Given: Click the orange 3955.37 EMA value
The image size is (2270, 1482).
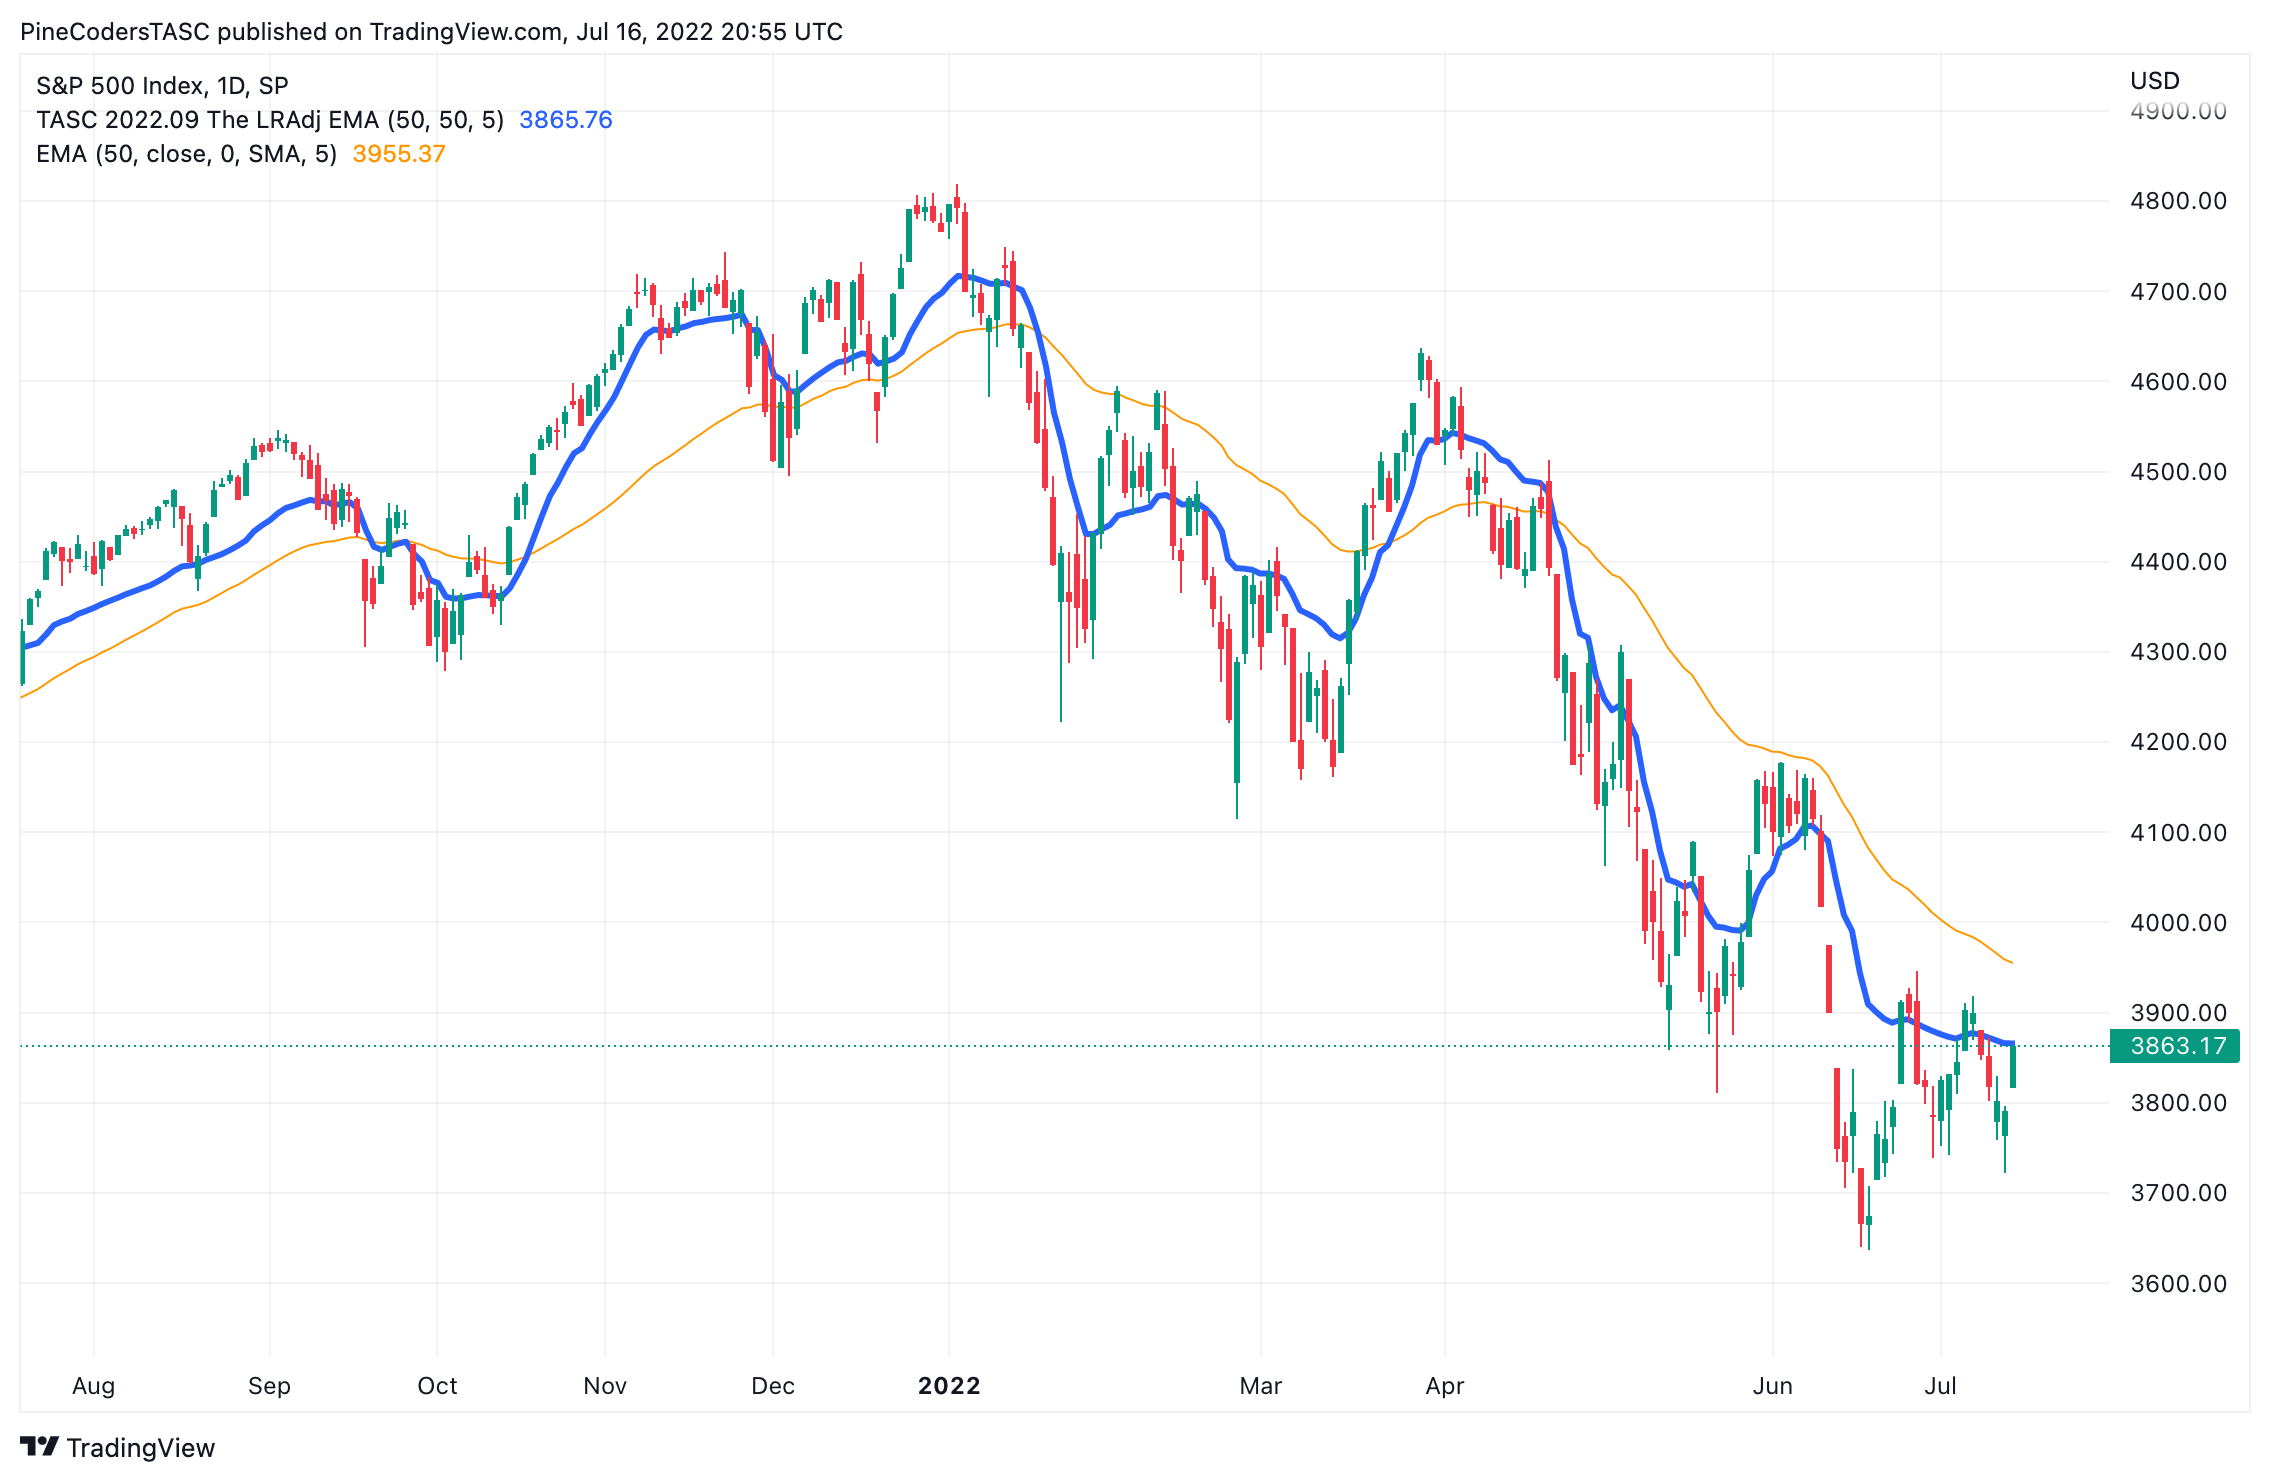Looking at the screenshot, I should tap(399, 154).
